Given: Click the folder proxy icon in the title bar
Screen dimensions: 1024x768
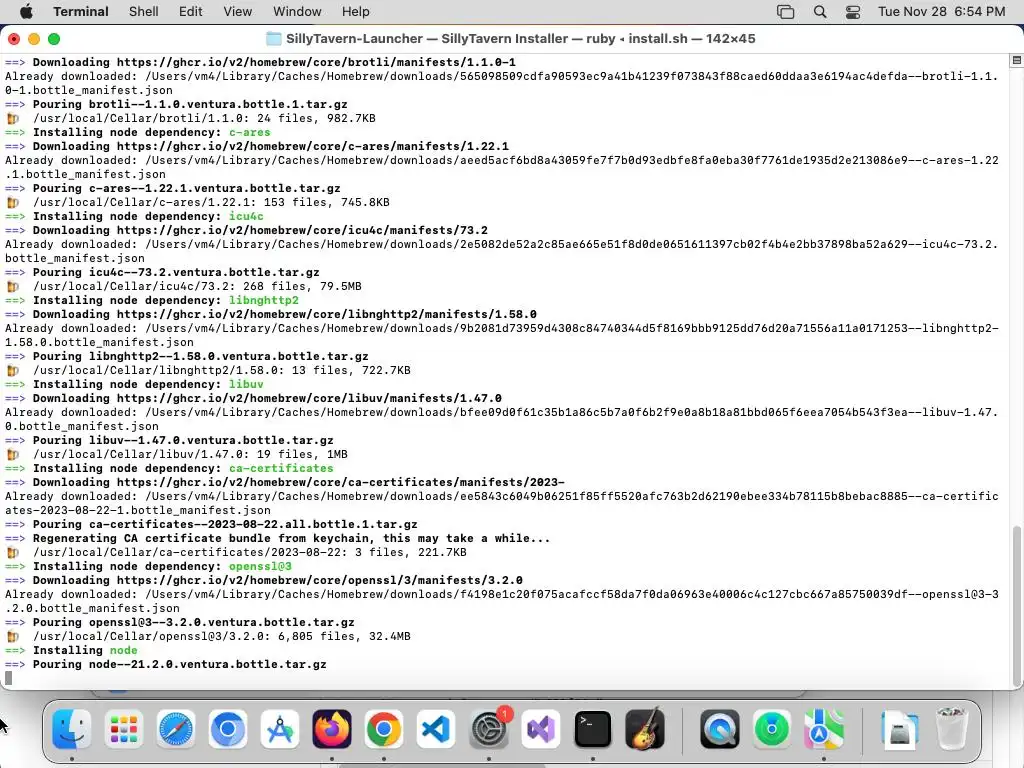Looking at the screenshot, I should pos(274,39).
